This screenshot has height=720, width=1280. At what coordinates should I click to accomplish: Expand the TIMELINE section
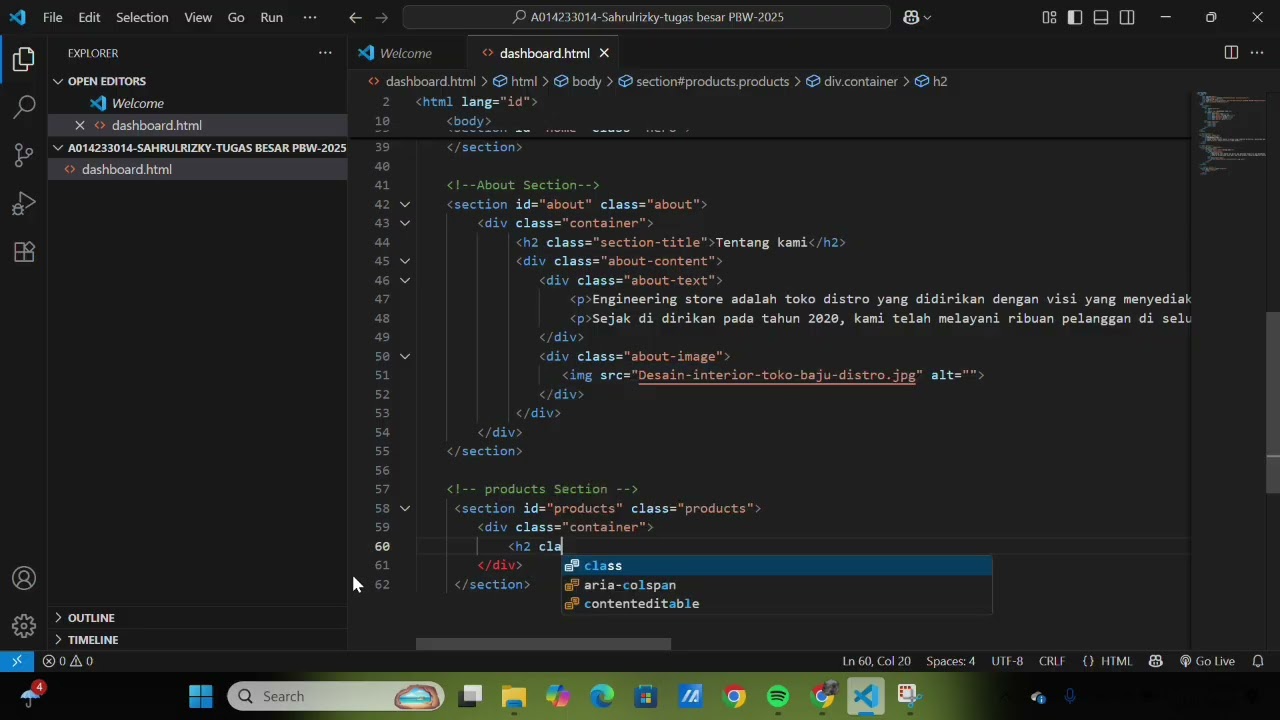93,640
